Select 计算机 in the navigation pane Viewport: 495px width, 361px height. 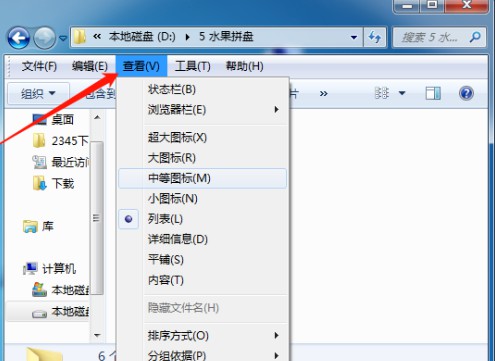tap(49, 269)
